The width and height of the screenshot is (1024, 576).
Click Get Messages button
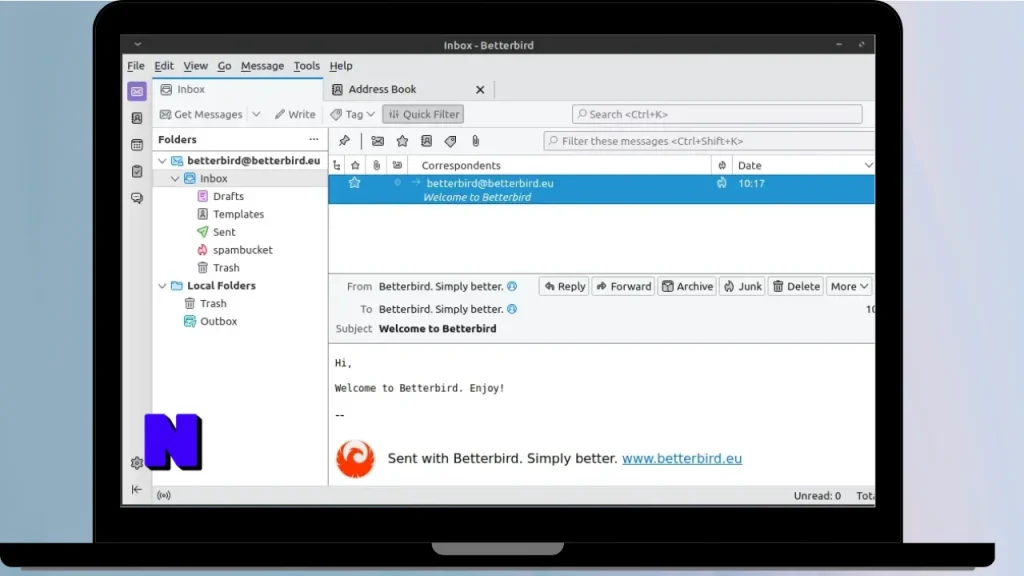[x=201, y=114]
